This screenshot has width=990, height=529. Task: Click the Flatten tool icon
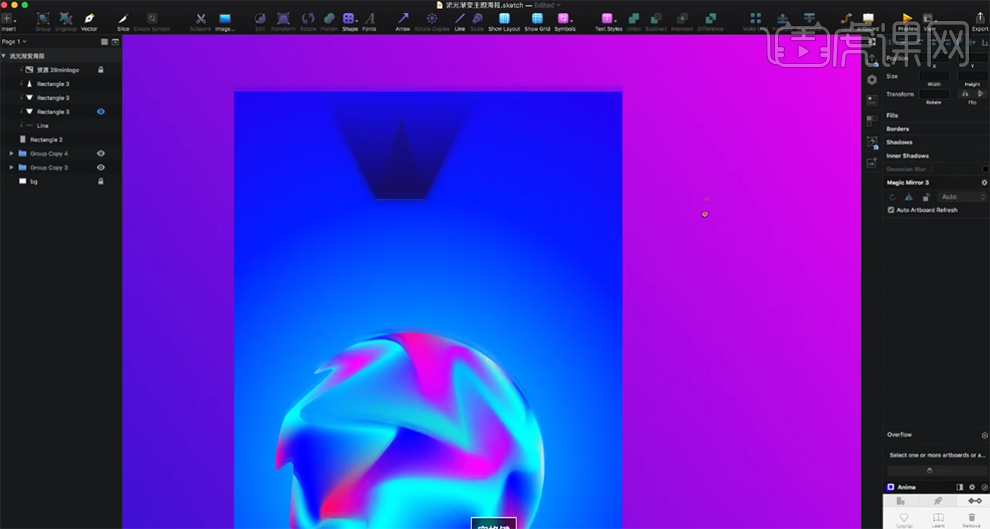point(329,18)
